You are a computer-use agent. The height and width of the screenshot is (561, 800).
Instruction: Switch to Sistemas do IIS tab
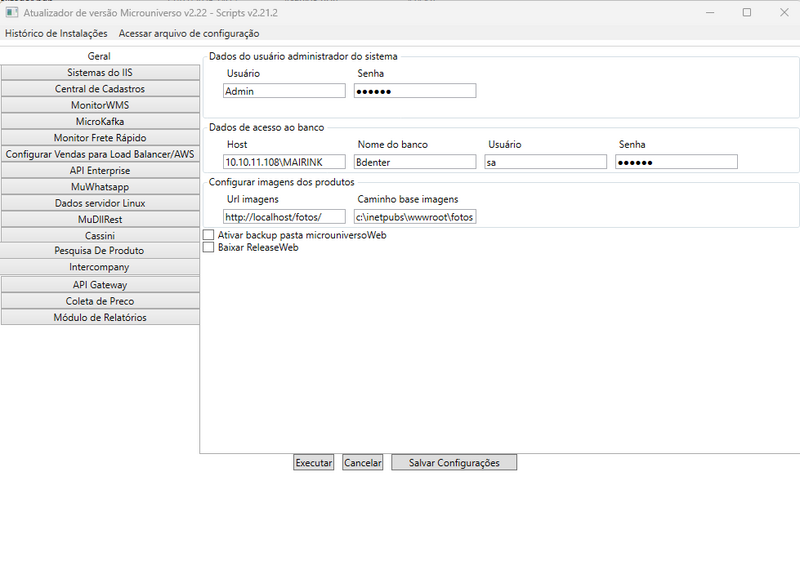100,72
